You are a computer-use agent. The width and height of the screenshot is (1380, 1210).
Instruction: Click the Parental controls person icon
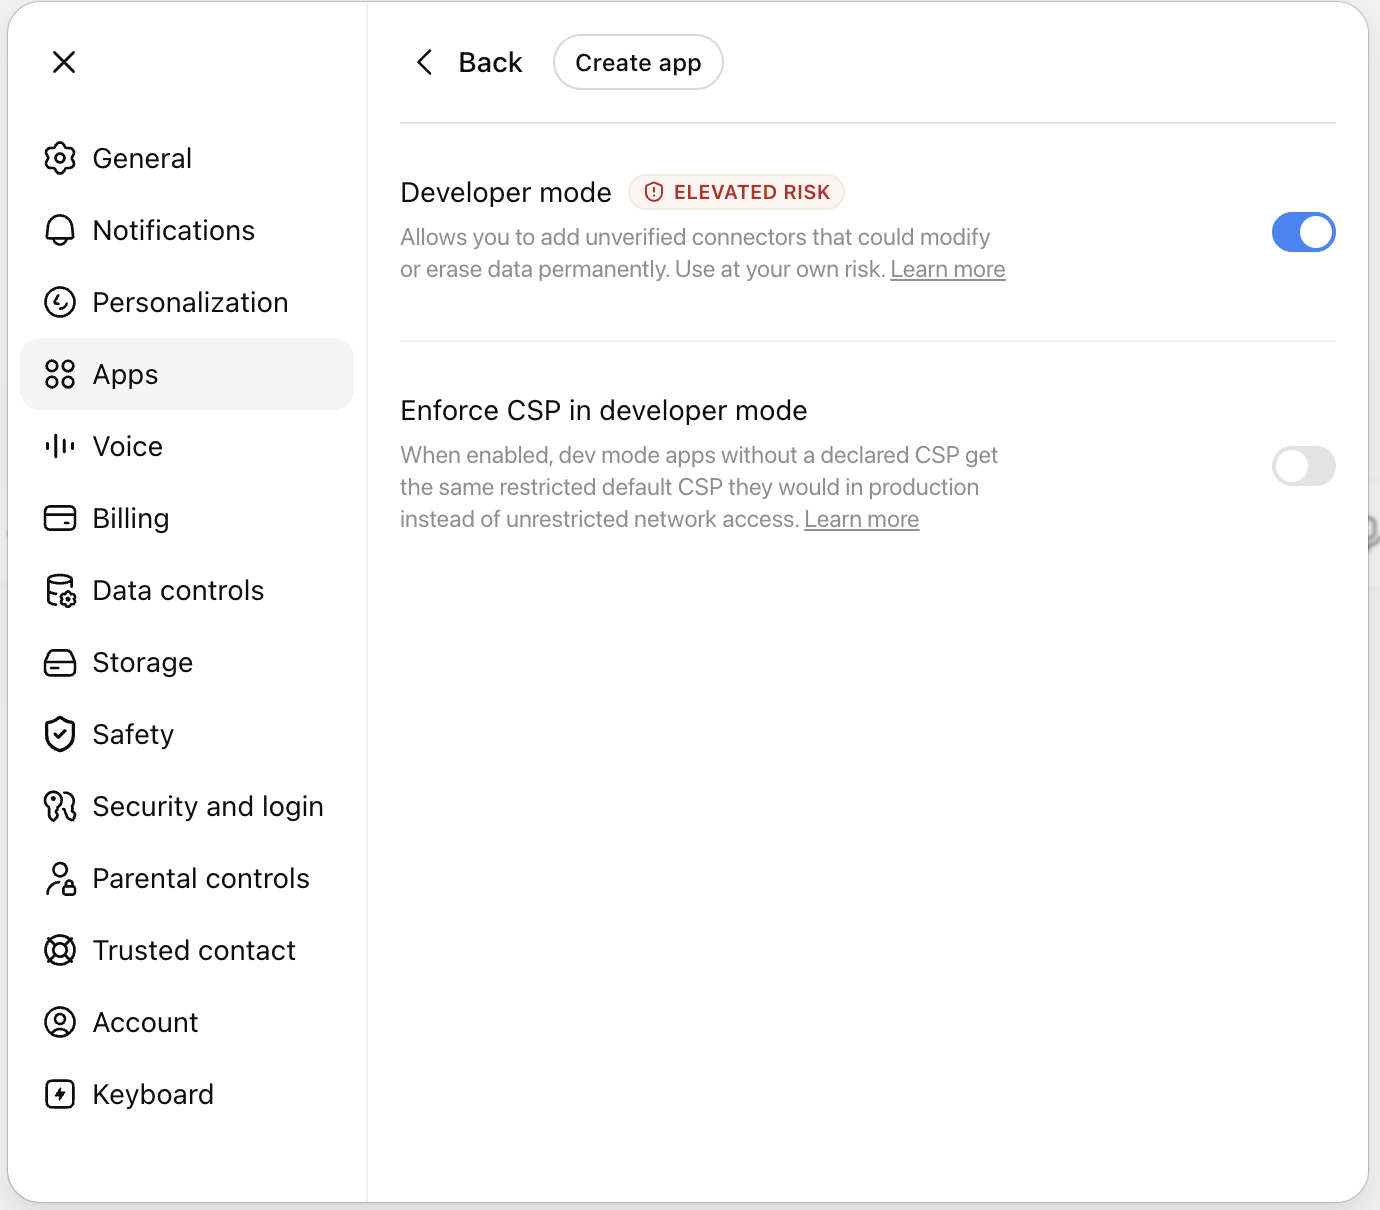point(60,878)
